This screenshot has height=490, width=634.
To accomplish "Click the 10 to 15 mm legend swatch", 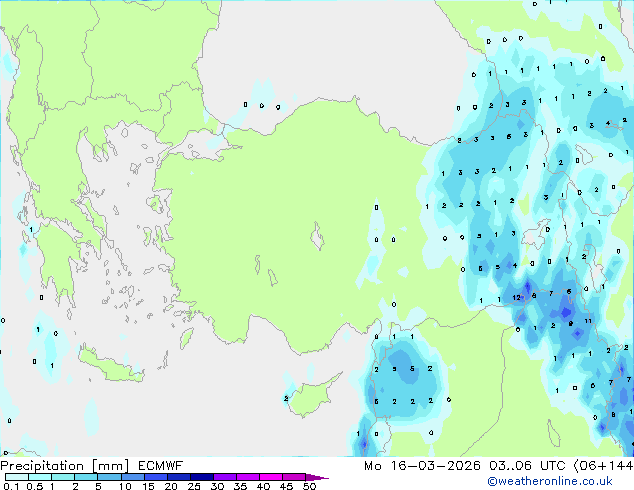I will [132, 477].
